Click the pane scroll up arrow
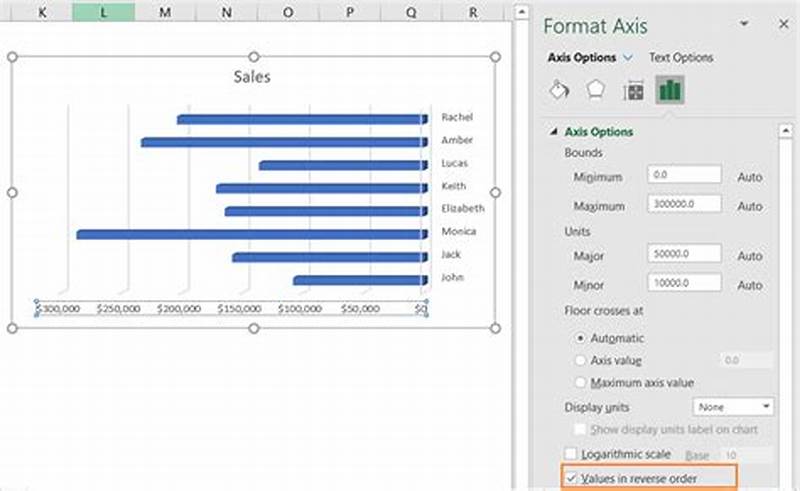Viewport: 800px width, 491px height. 785,131
